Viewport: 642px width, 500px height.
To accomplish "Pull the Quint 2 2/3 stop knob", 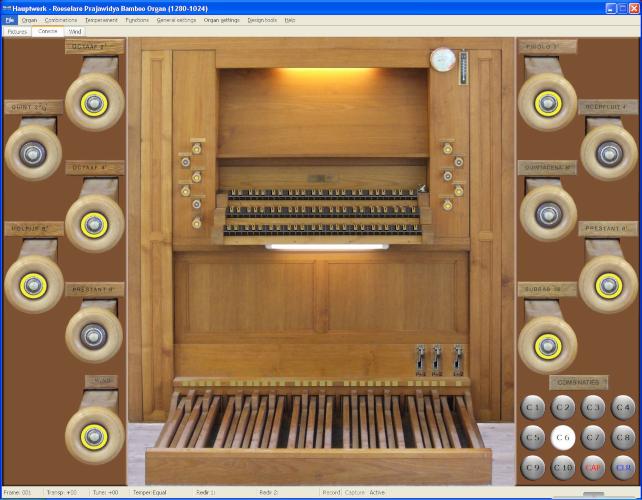I will 34,153.
